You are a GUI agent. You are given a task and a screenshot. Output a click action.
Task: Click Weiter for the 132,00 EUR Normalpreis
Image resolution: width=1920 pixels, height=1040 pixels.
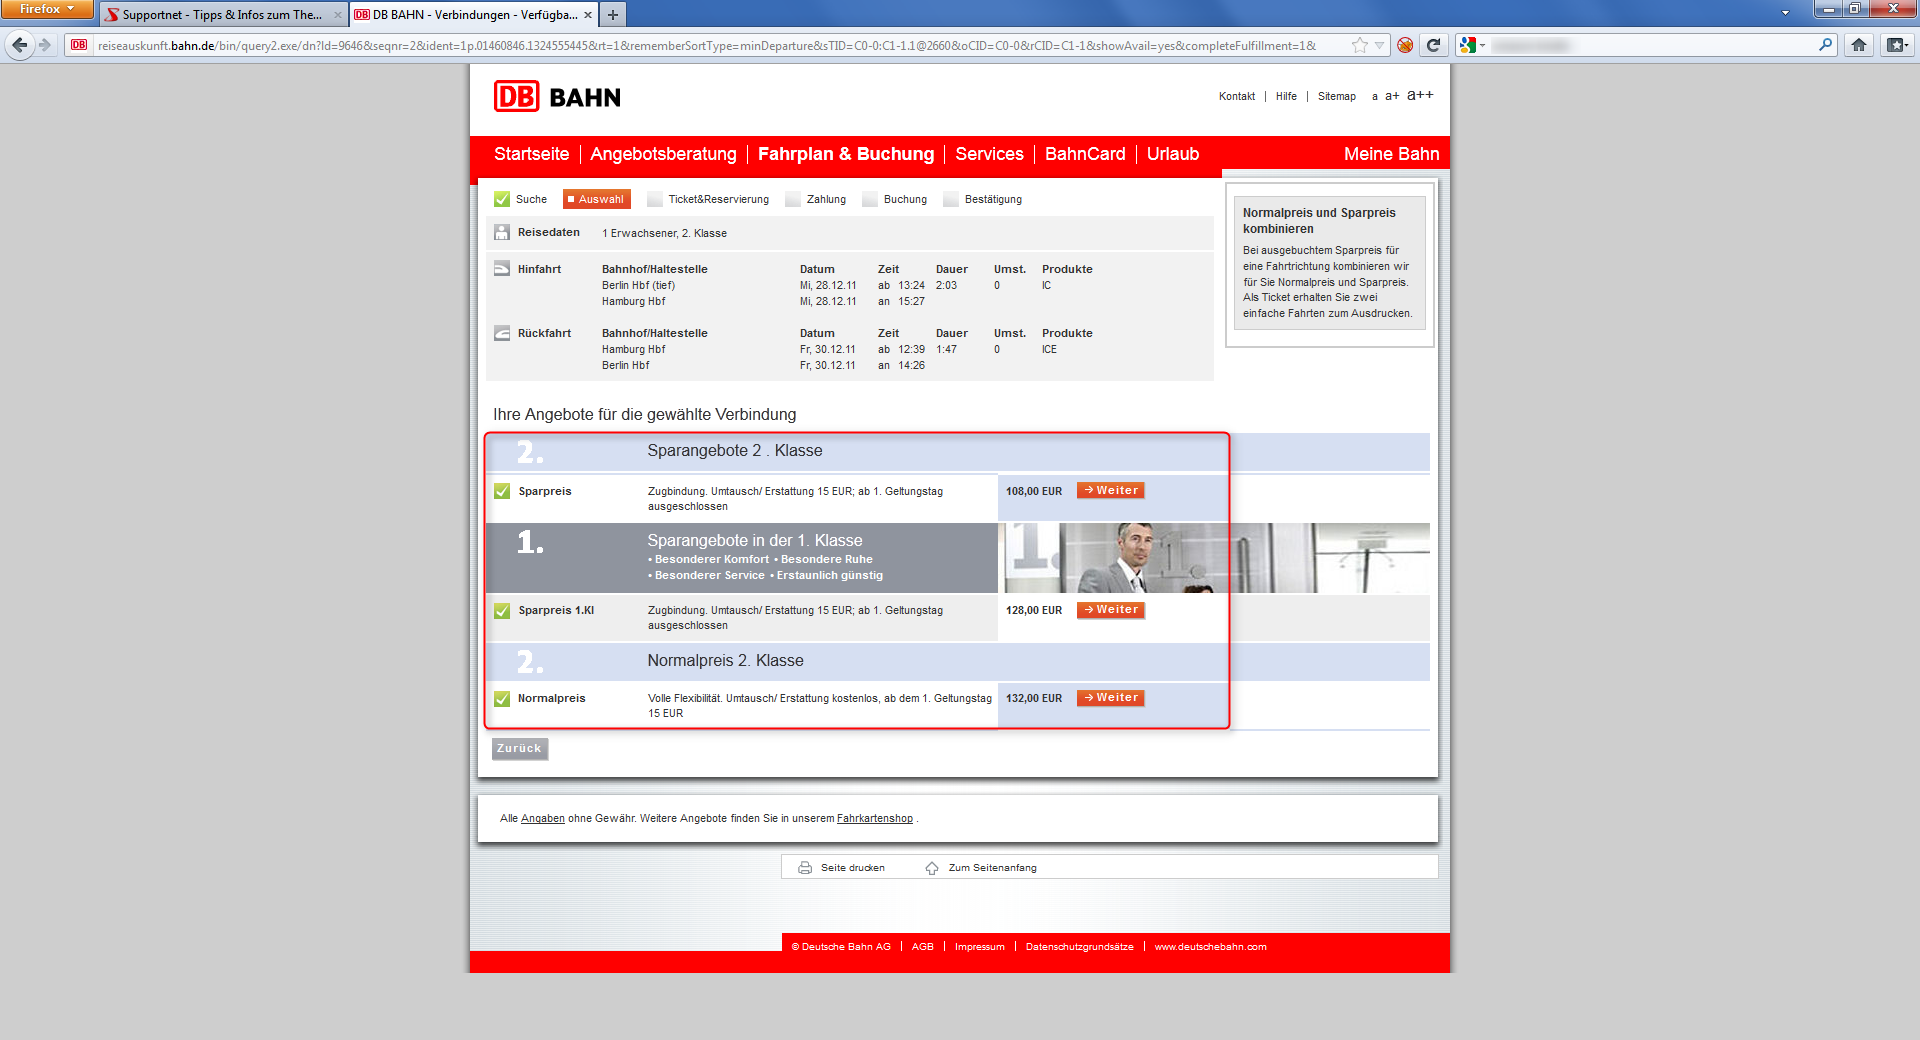pos(1110,698)
